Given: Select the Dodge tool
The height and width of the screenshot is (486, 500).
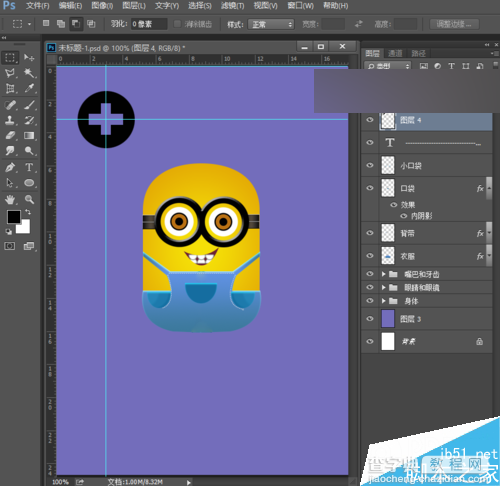Looking at the screenshot, I should pyautogui.click(x=29, y=151).
